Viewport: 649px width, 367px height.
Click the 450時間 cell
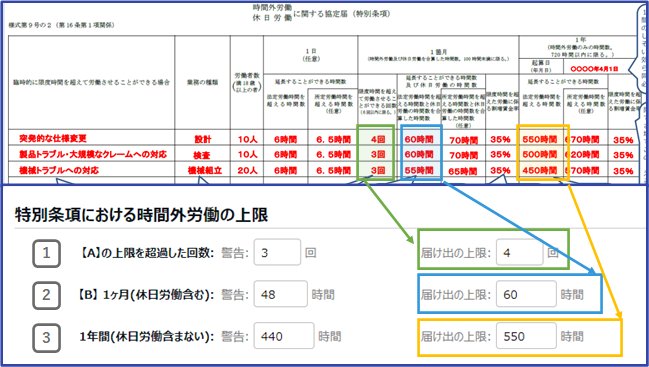539,170
